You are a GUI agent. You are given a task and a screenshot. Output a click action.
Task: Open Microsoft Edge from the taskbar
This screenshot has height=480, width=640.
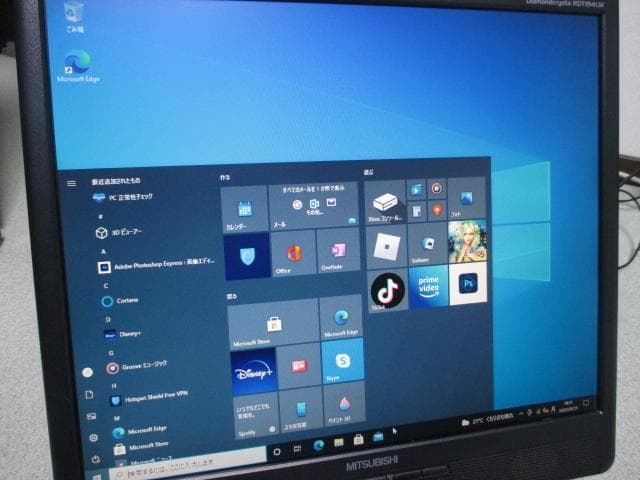[319, 445]
